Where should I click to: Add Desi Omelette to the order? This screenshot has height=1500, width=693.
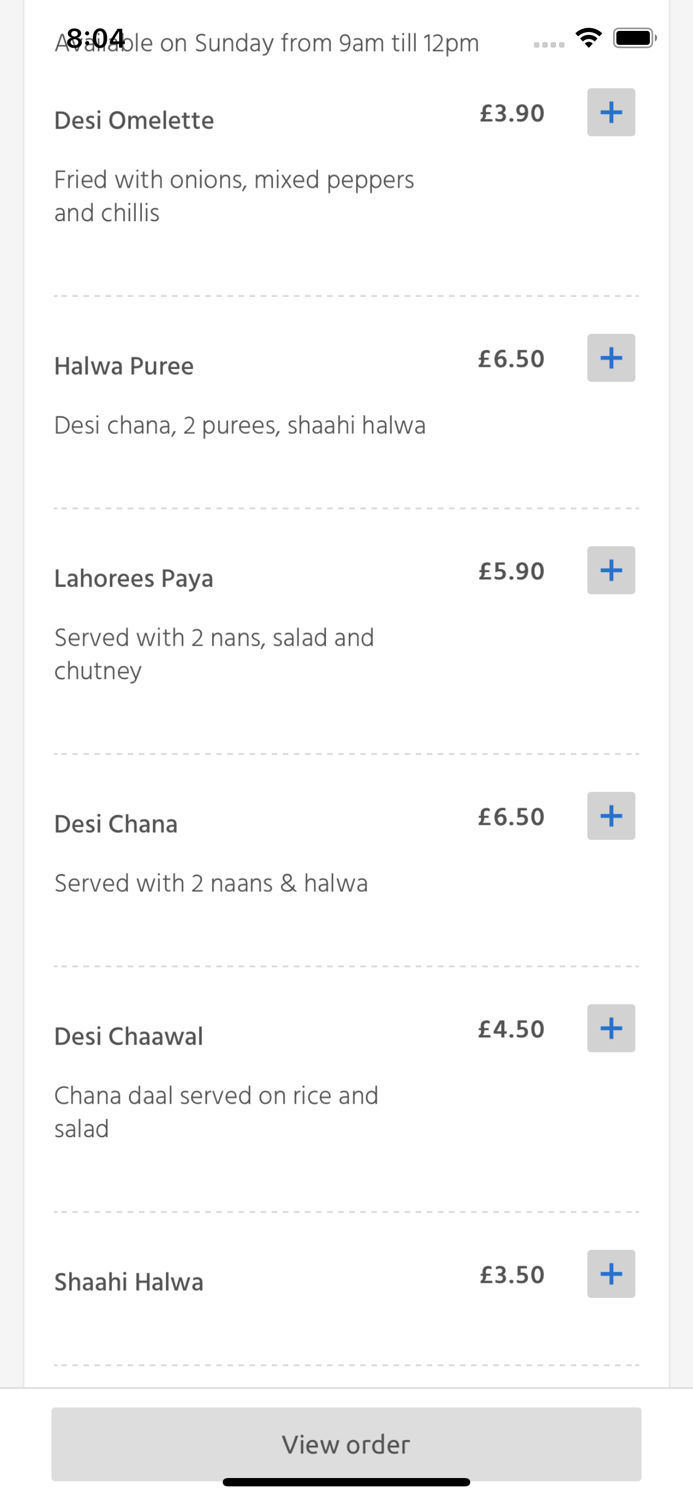click(610, 112)
